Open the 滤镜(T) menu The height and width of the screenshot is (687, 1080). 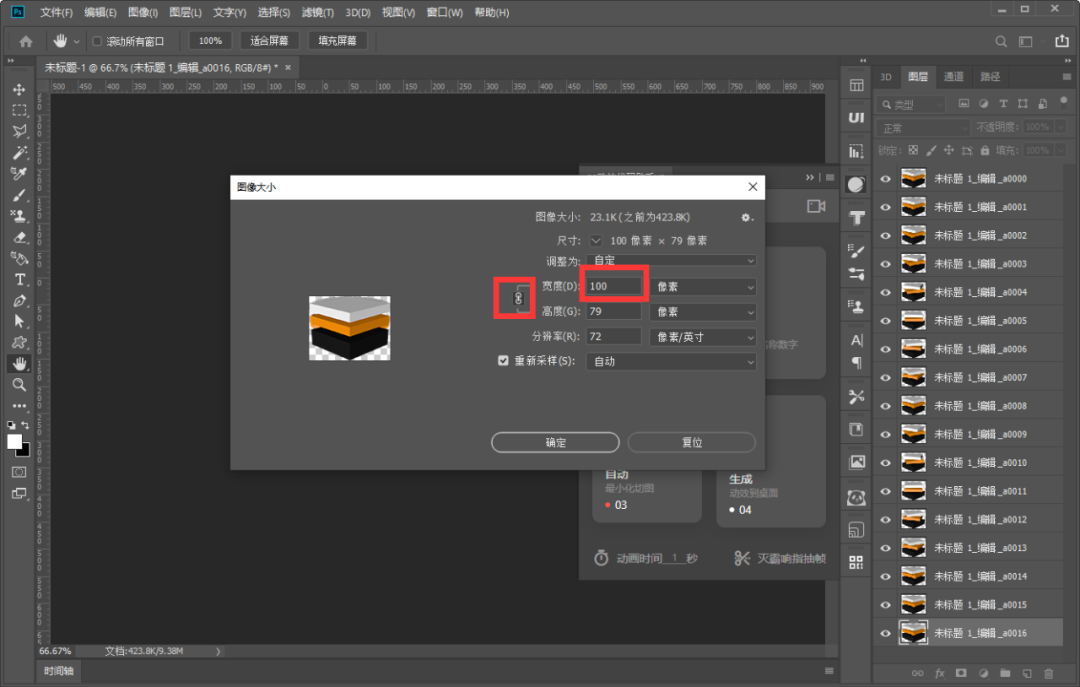(x=318, y=13)
